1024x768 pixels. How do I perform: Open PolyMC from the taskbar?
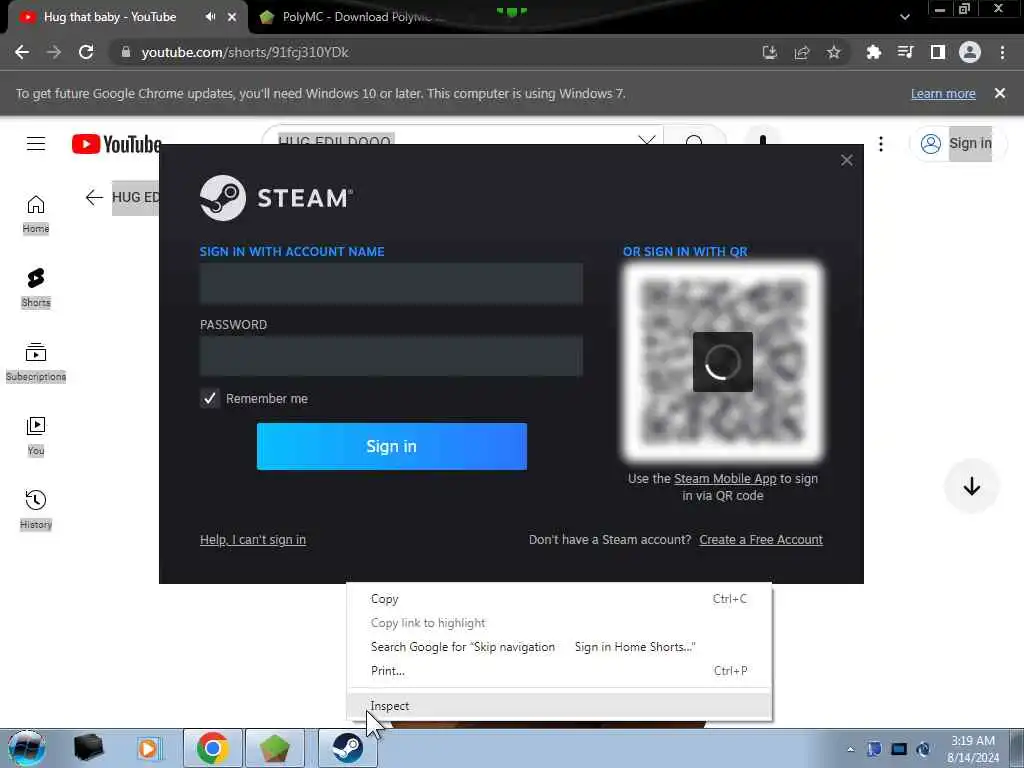pos(275,748)
